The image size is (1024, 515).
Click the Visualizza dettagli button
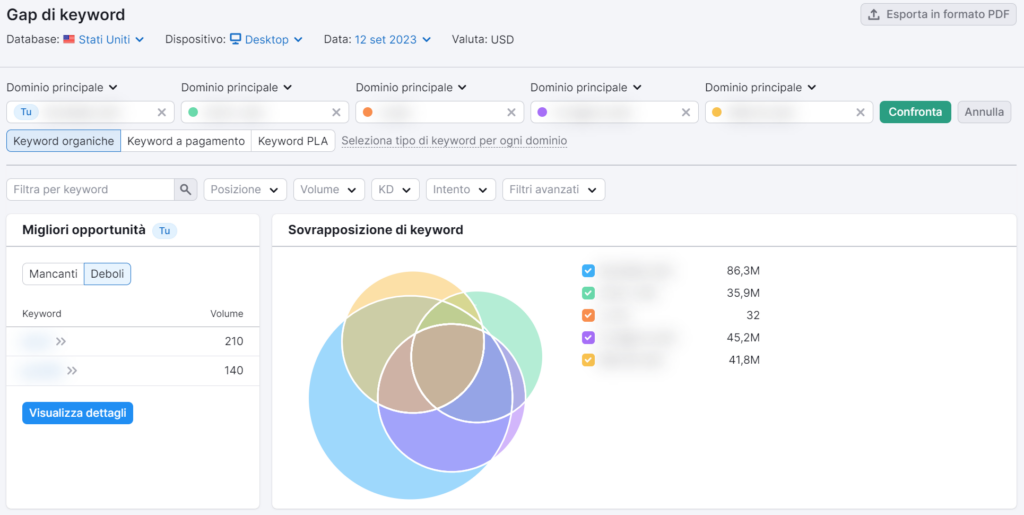coord(78,413)
